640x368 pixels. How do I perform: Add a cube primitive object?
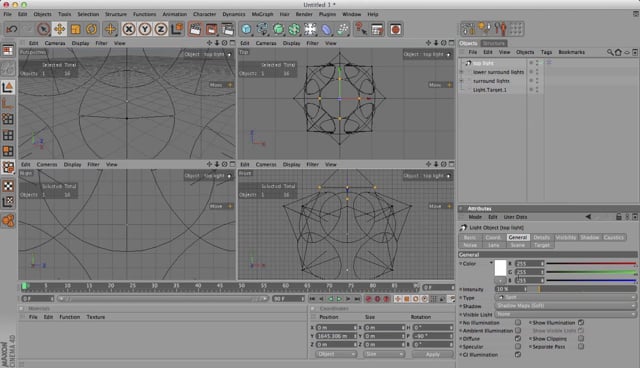tap(246, 29)
